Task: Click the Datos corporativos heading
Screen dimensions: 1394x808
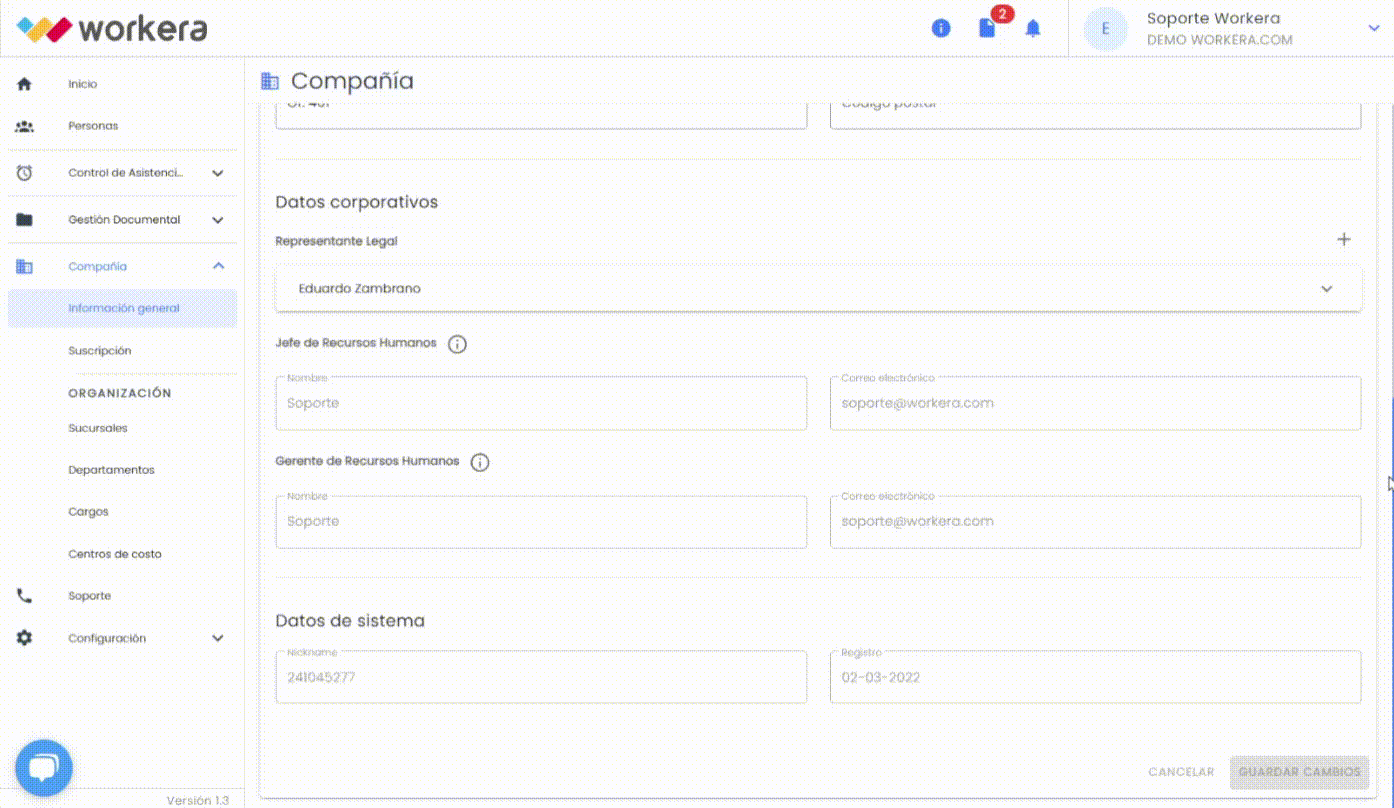Action: click(357, 202)
